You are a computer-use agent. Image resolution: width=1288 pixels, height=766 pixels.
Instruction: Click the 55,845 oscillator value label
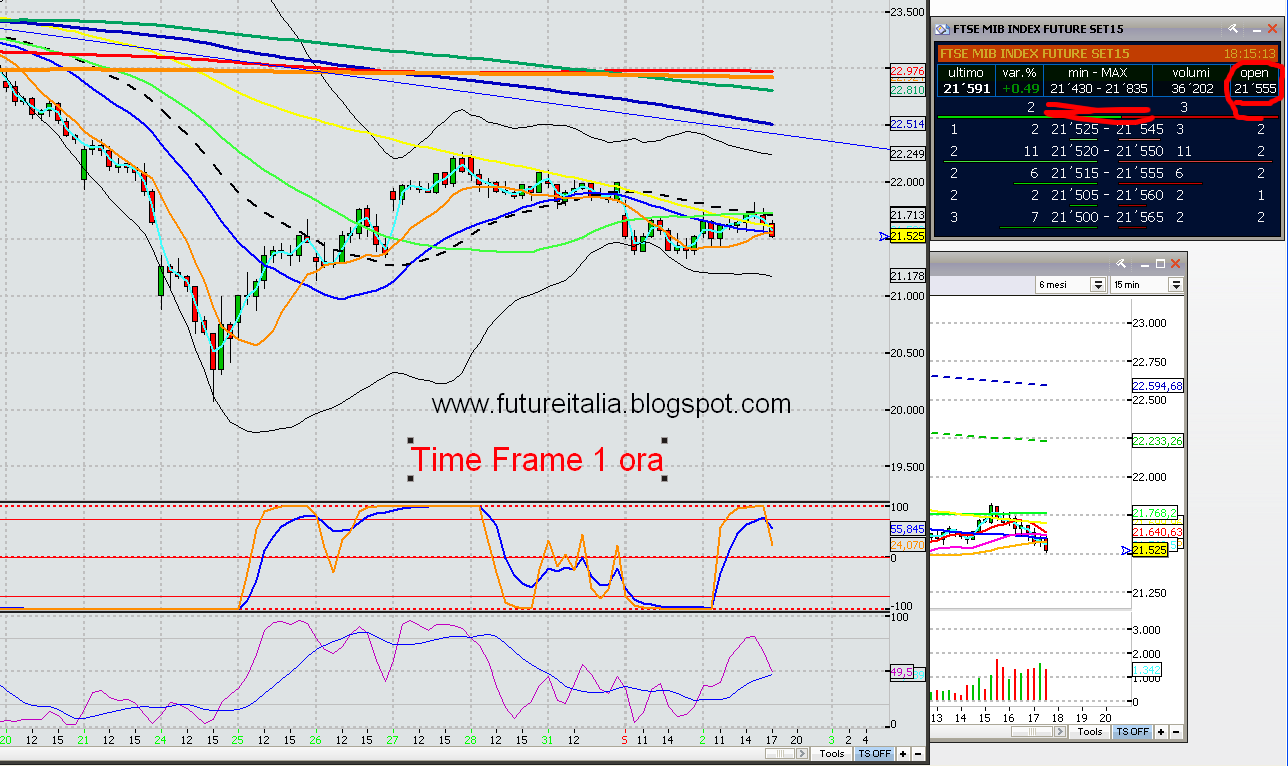(x=907, y=529)
